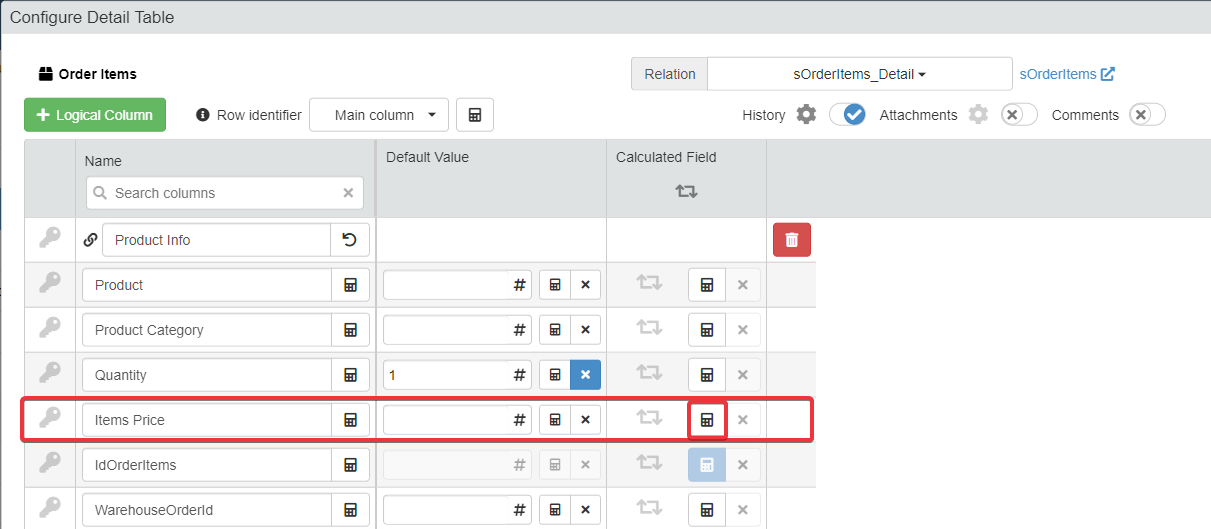This screenshot has height=529, width=1211.
Task: Open Attachments settings gear
Action: pos(978,115)
